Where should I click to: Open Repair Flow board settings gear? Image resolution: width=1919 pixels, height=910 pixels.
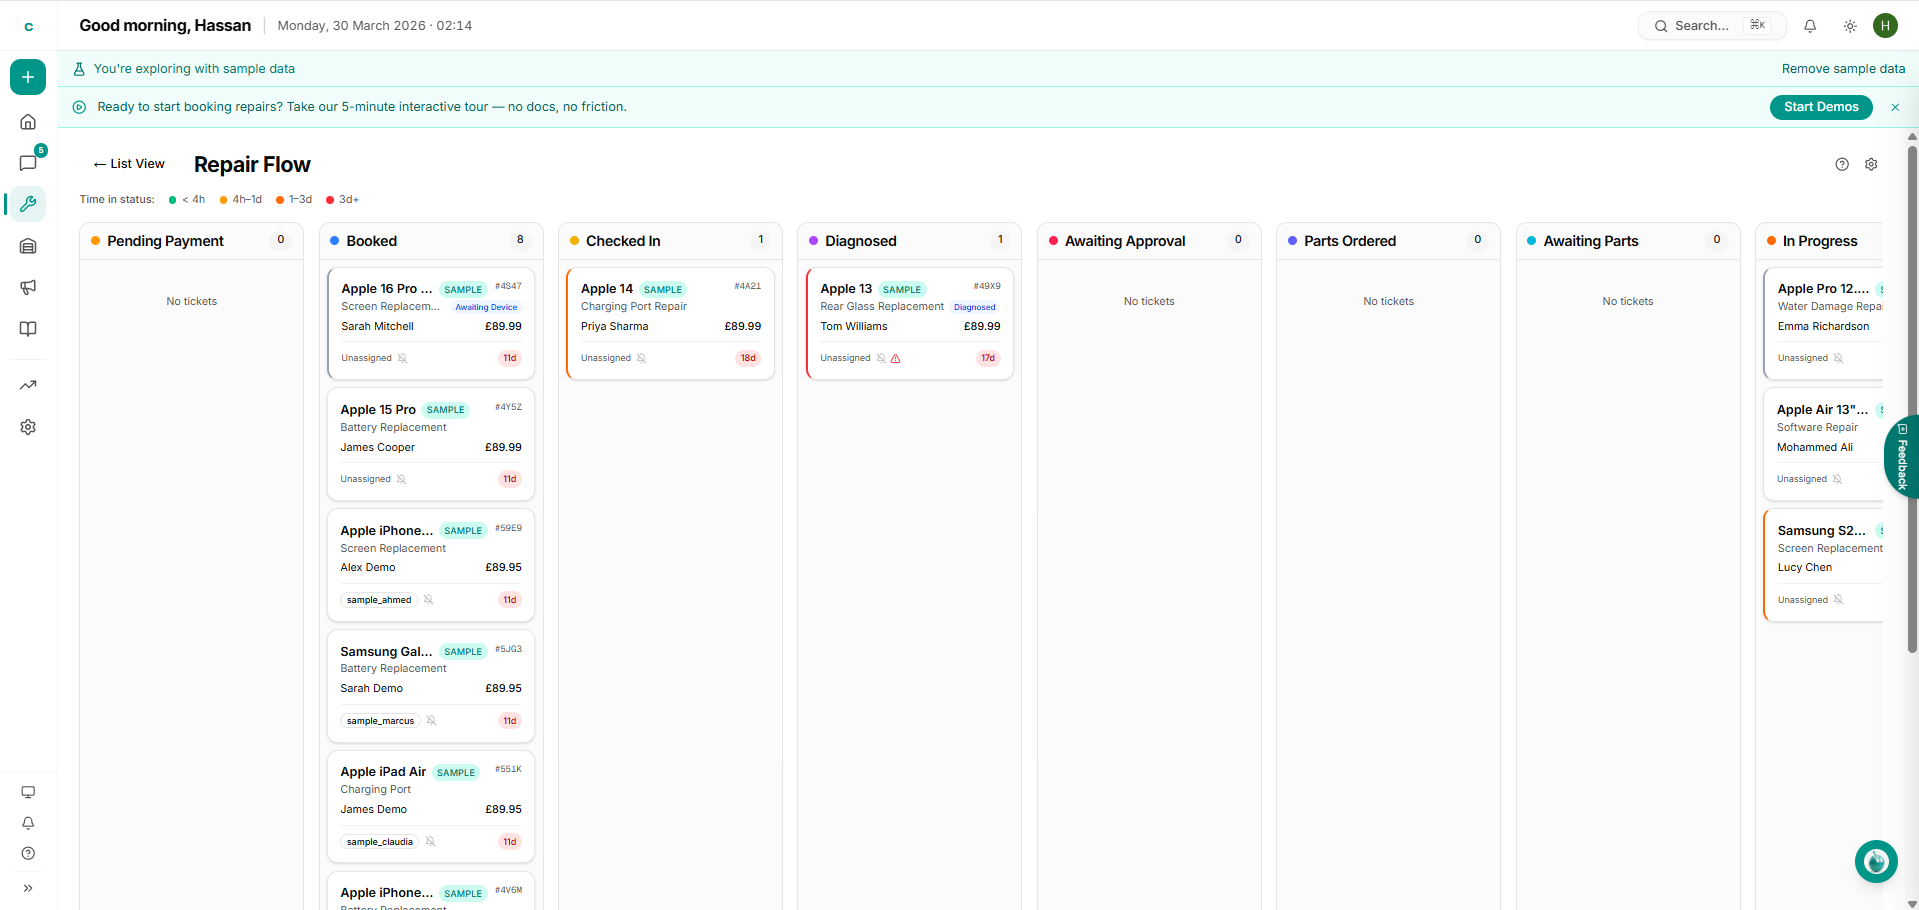pos(1871,165)
